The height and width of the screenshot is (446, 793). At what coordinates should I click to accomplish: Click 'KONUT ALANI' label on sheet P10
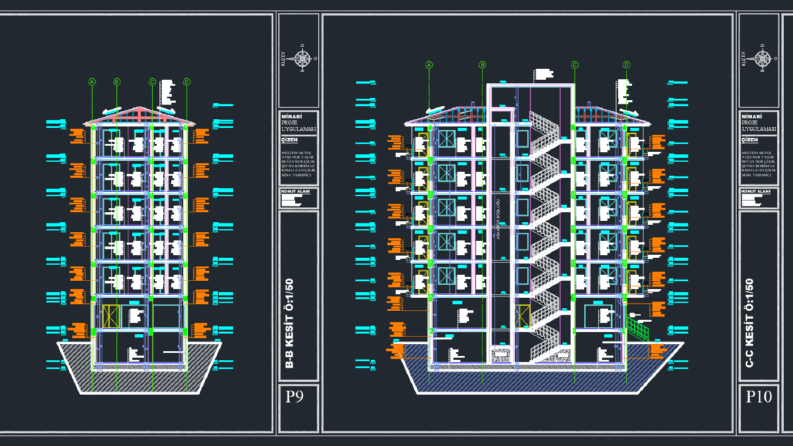[x=756, y=192]
